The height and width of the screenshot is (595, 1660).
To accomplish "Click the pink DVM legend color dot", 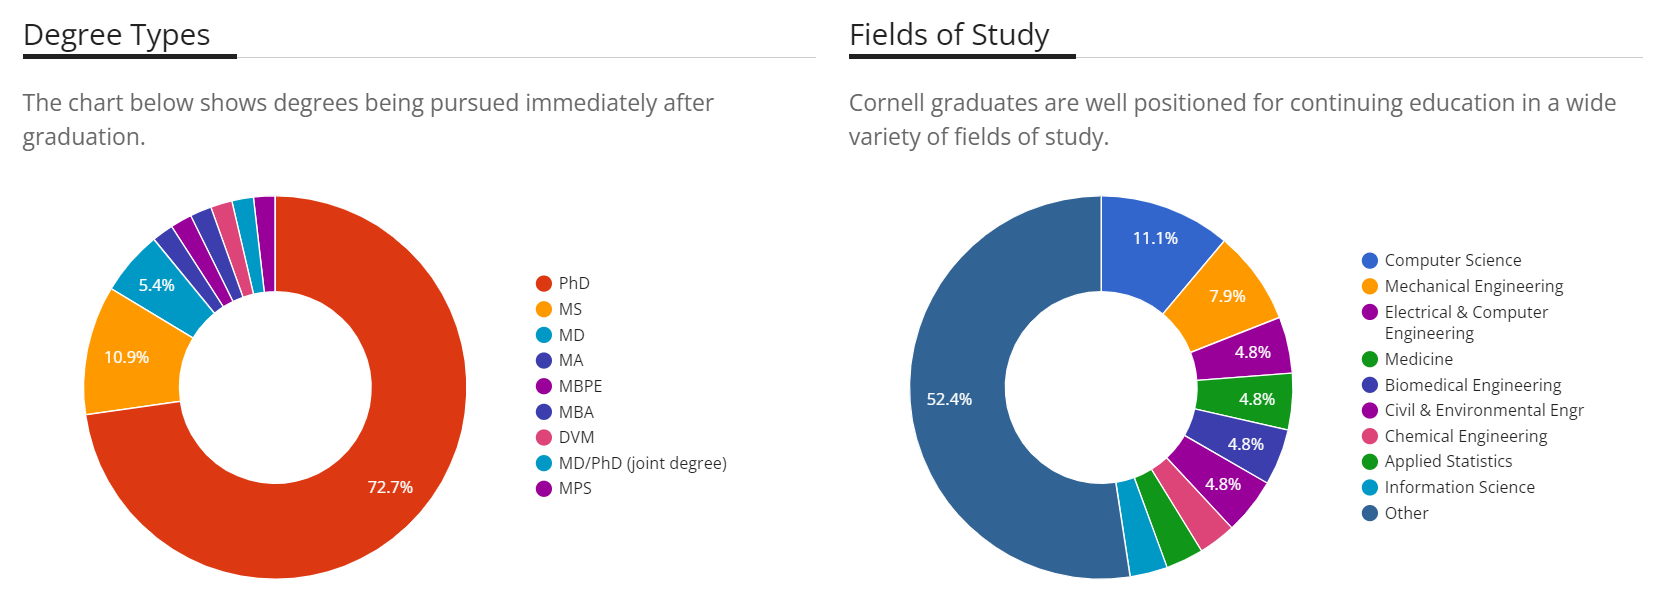I will coord(544,438).
